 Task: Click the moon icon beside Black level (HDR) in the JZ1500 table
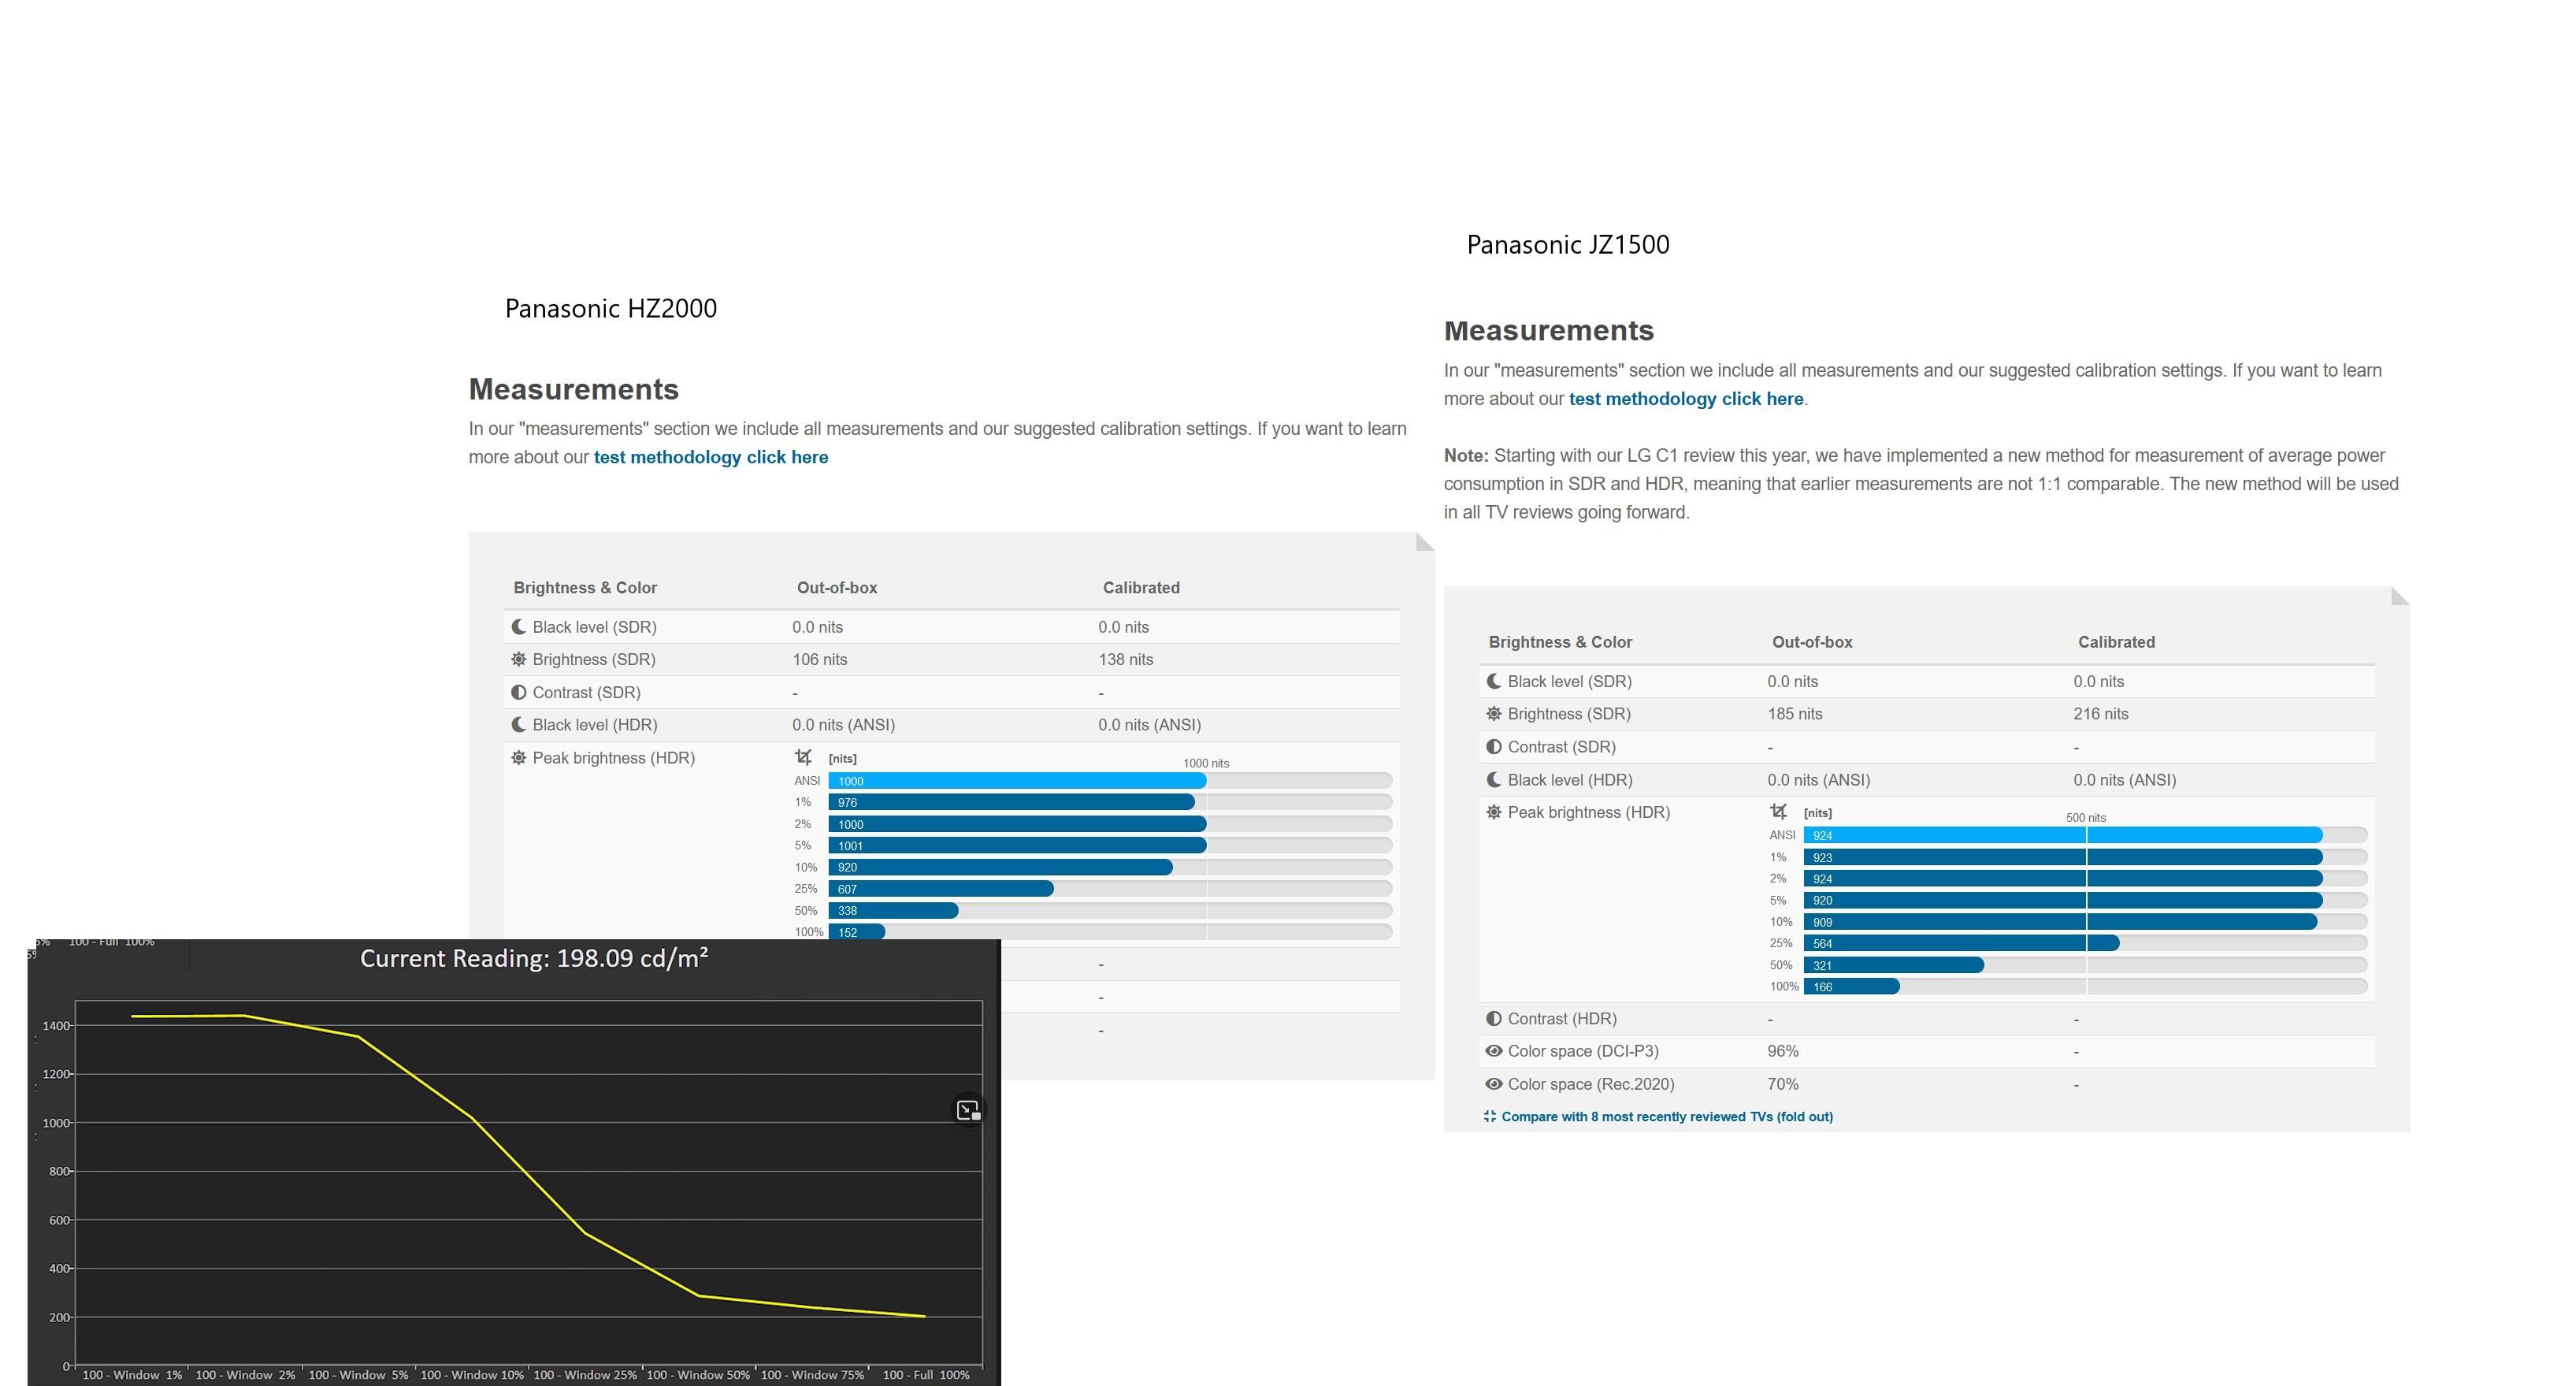pyautogui.click(x=1493, y=780)
